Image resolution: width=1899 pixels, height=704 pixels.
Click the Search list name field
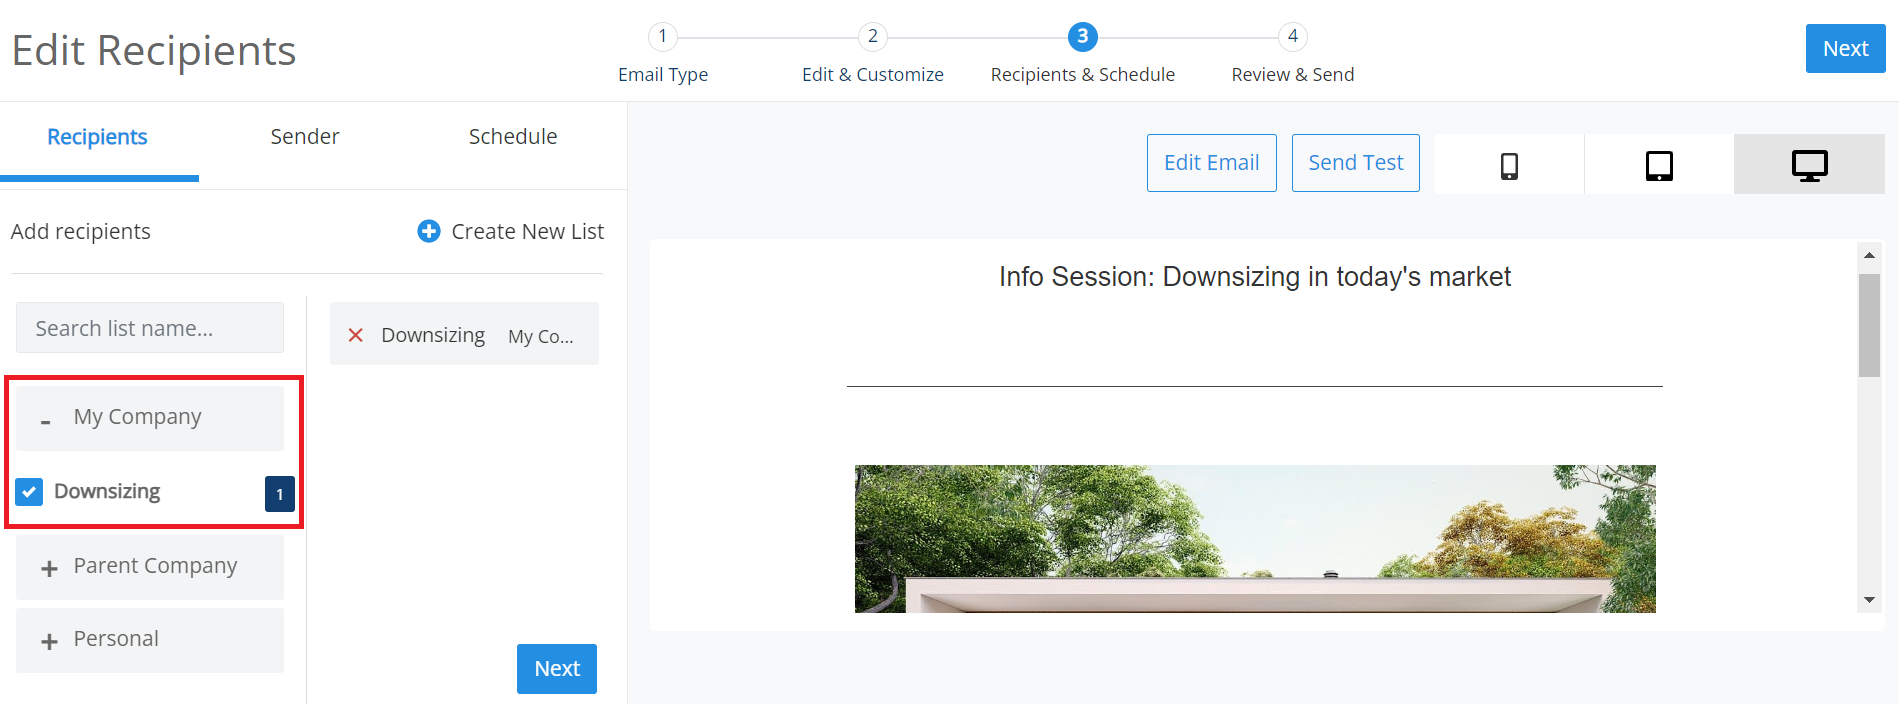150,328
